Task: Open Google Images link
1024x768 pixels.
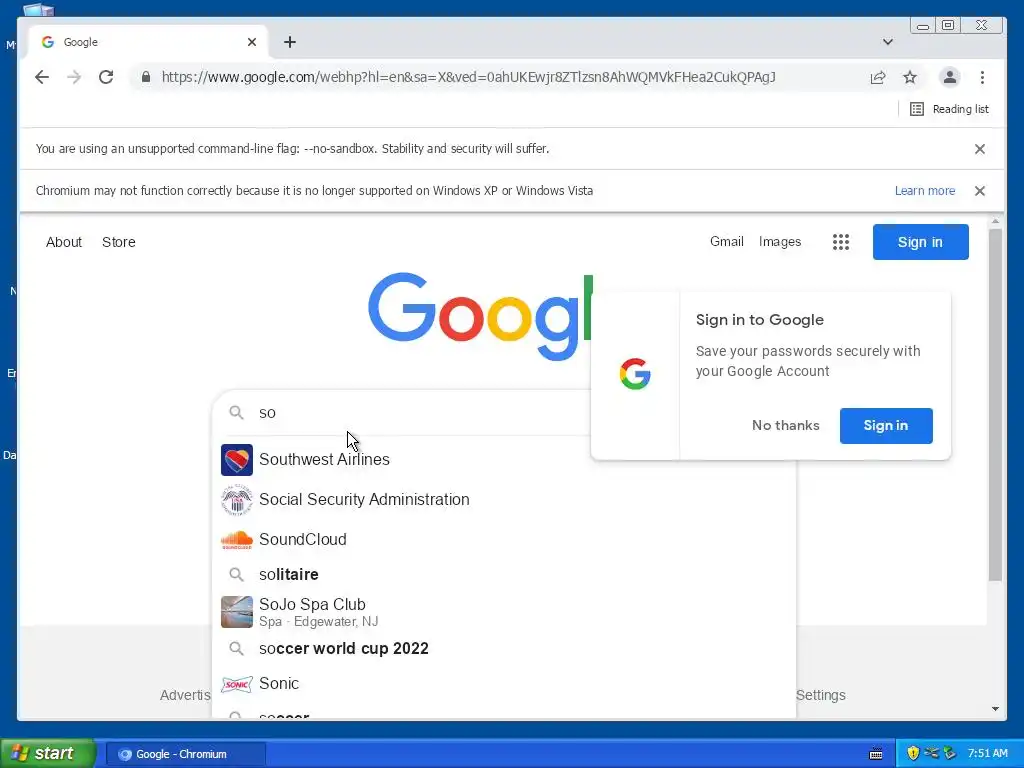Action: tap(780, 242)
